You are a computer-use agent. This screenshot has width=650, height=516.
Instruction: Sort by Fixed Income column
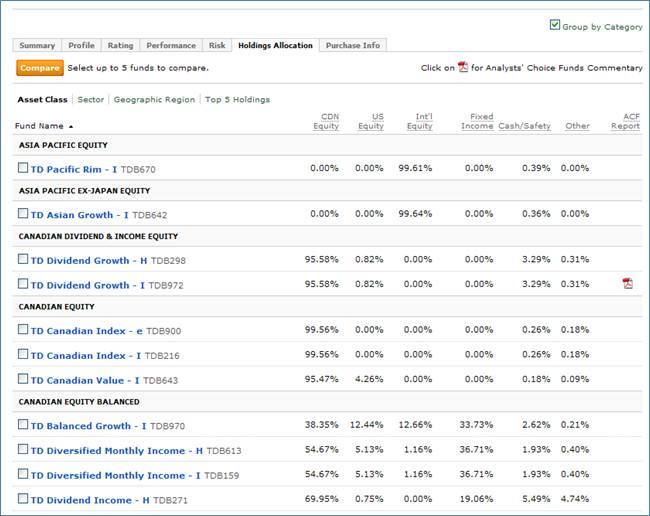tap(477, 121)
